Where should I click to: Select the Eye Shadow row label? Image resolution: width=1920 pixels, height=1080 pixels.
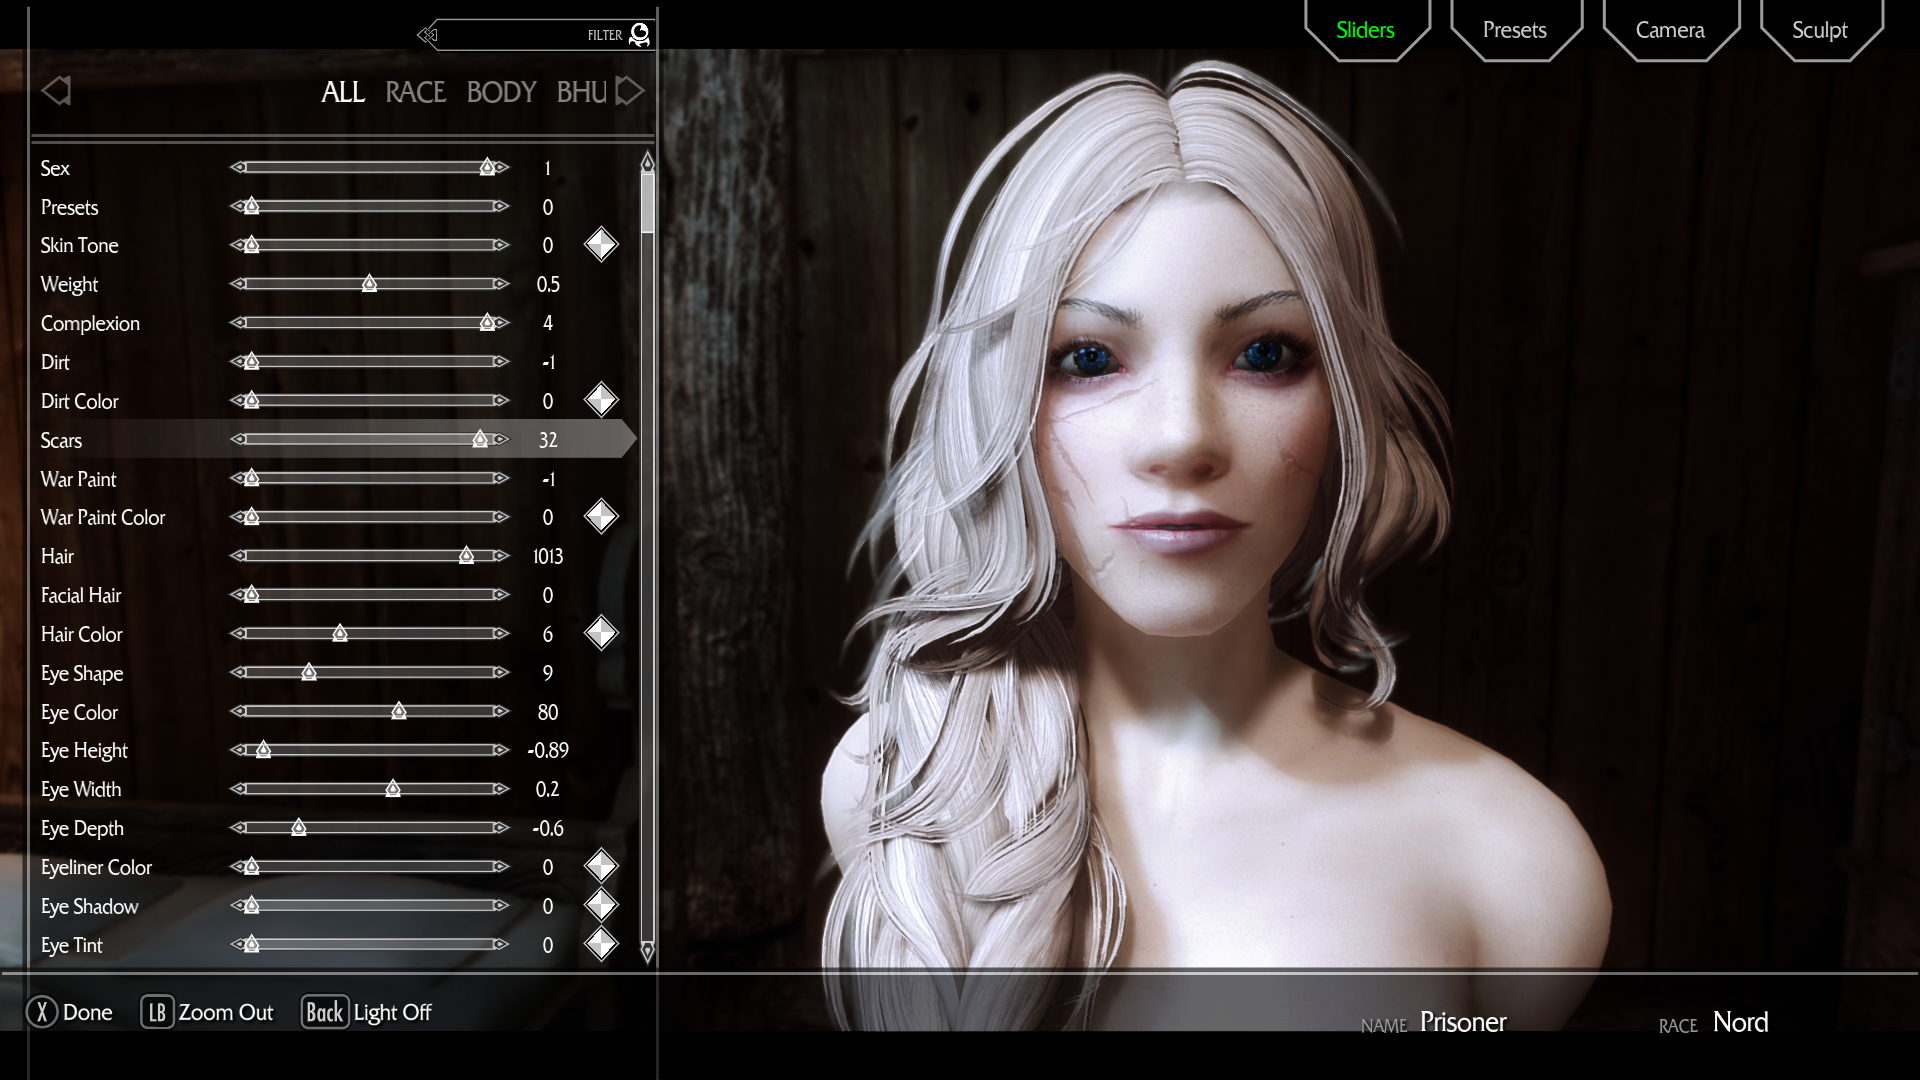click(89, 906)
